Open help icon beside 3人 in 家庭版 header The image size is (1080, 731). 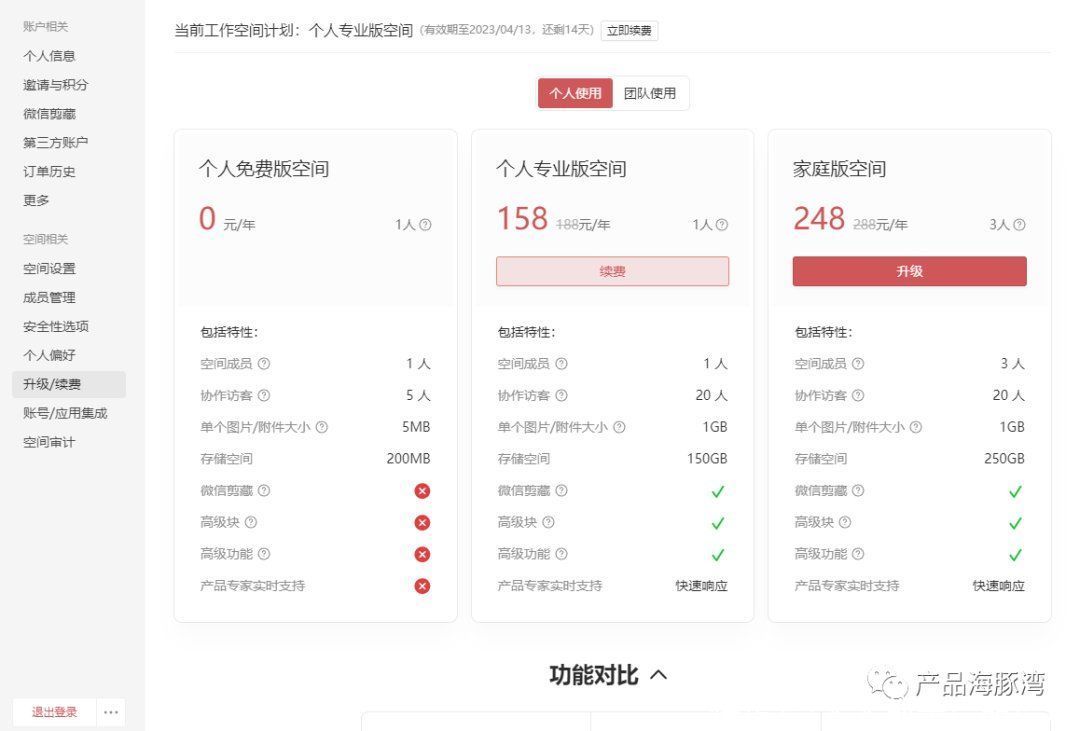point(1019,225)
